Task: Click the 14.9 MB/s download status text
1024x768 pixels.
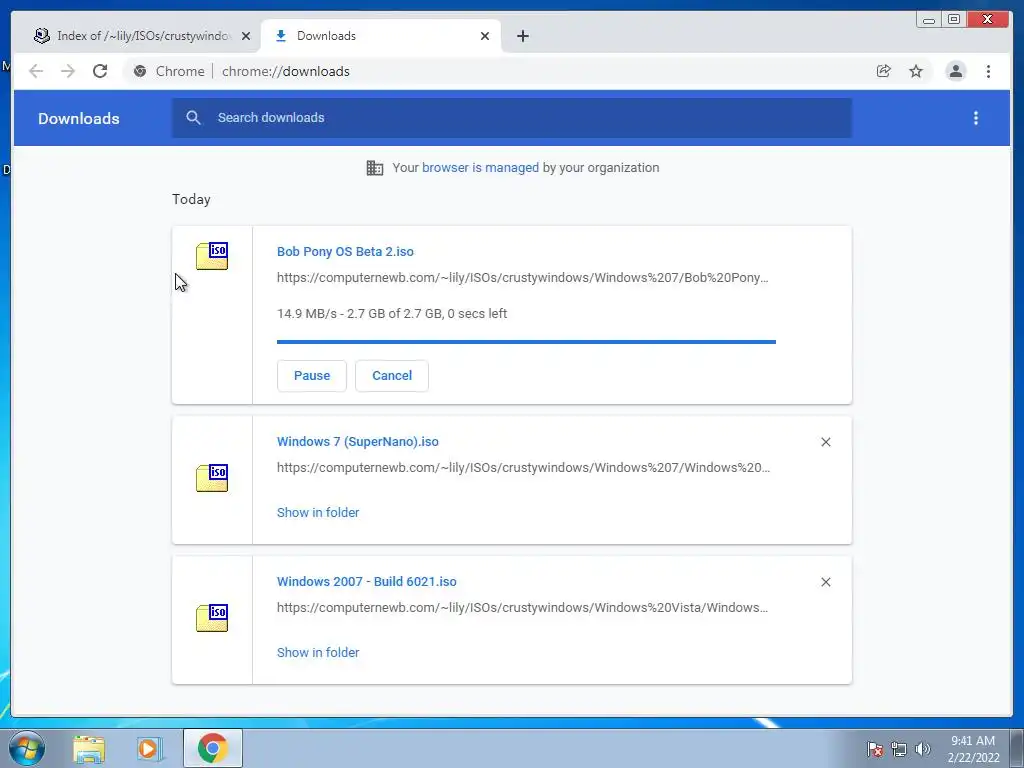Action: coord(392,313)
